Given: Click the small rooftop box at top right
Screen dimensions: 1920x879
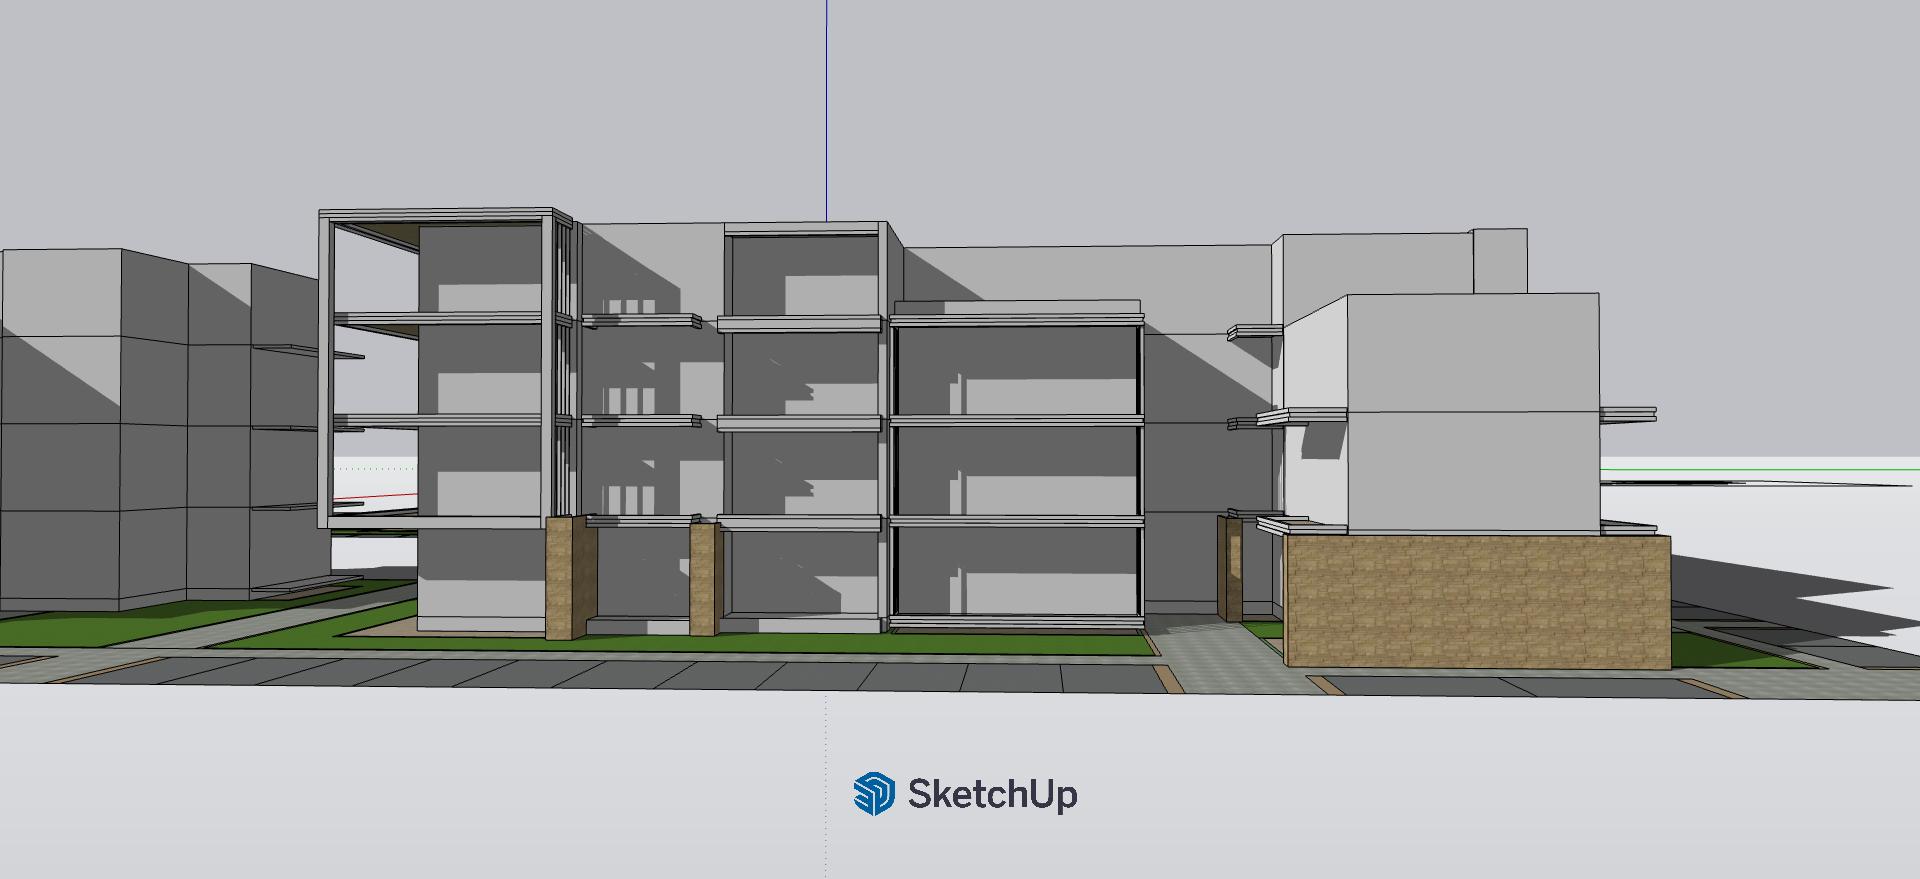Looking at the screenshot, I should [1499, 260].
